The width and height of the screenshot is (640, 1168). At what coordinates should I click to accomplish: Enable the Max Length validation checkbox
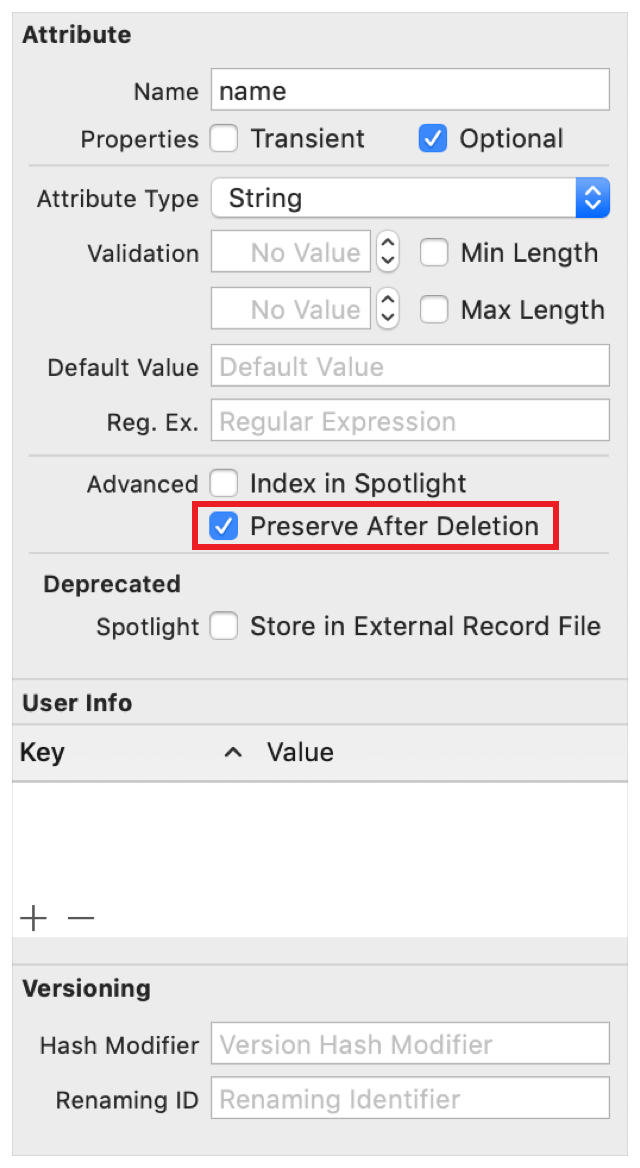433,310
